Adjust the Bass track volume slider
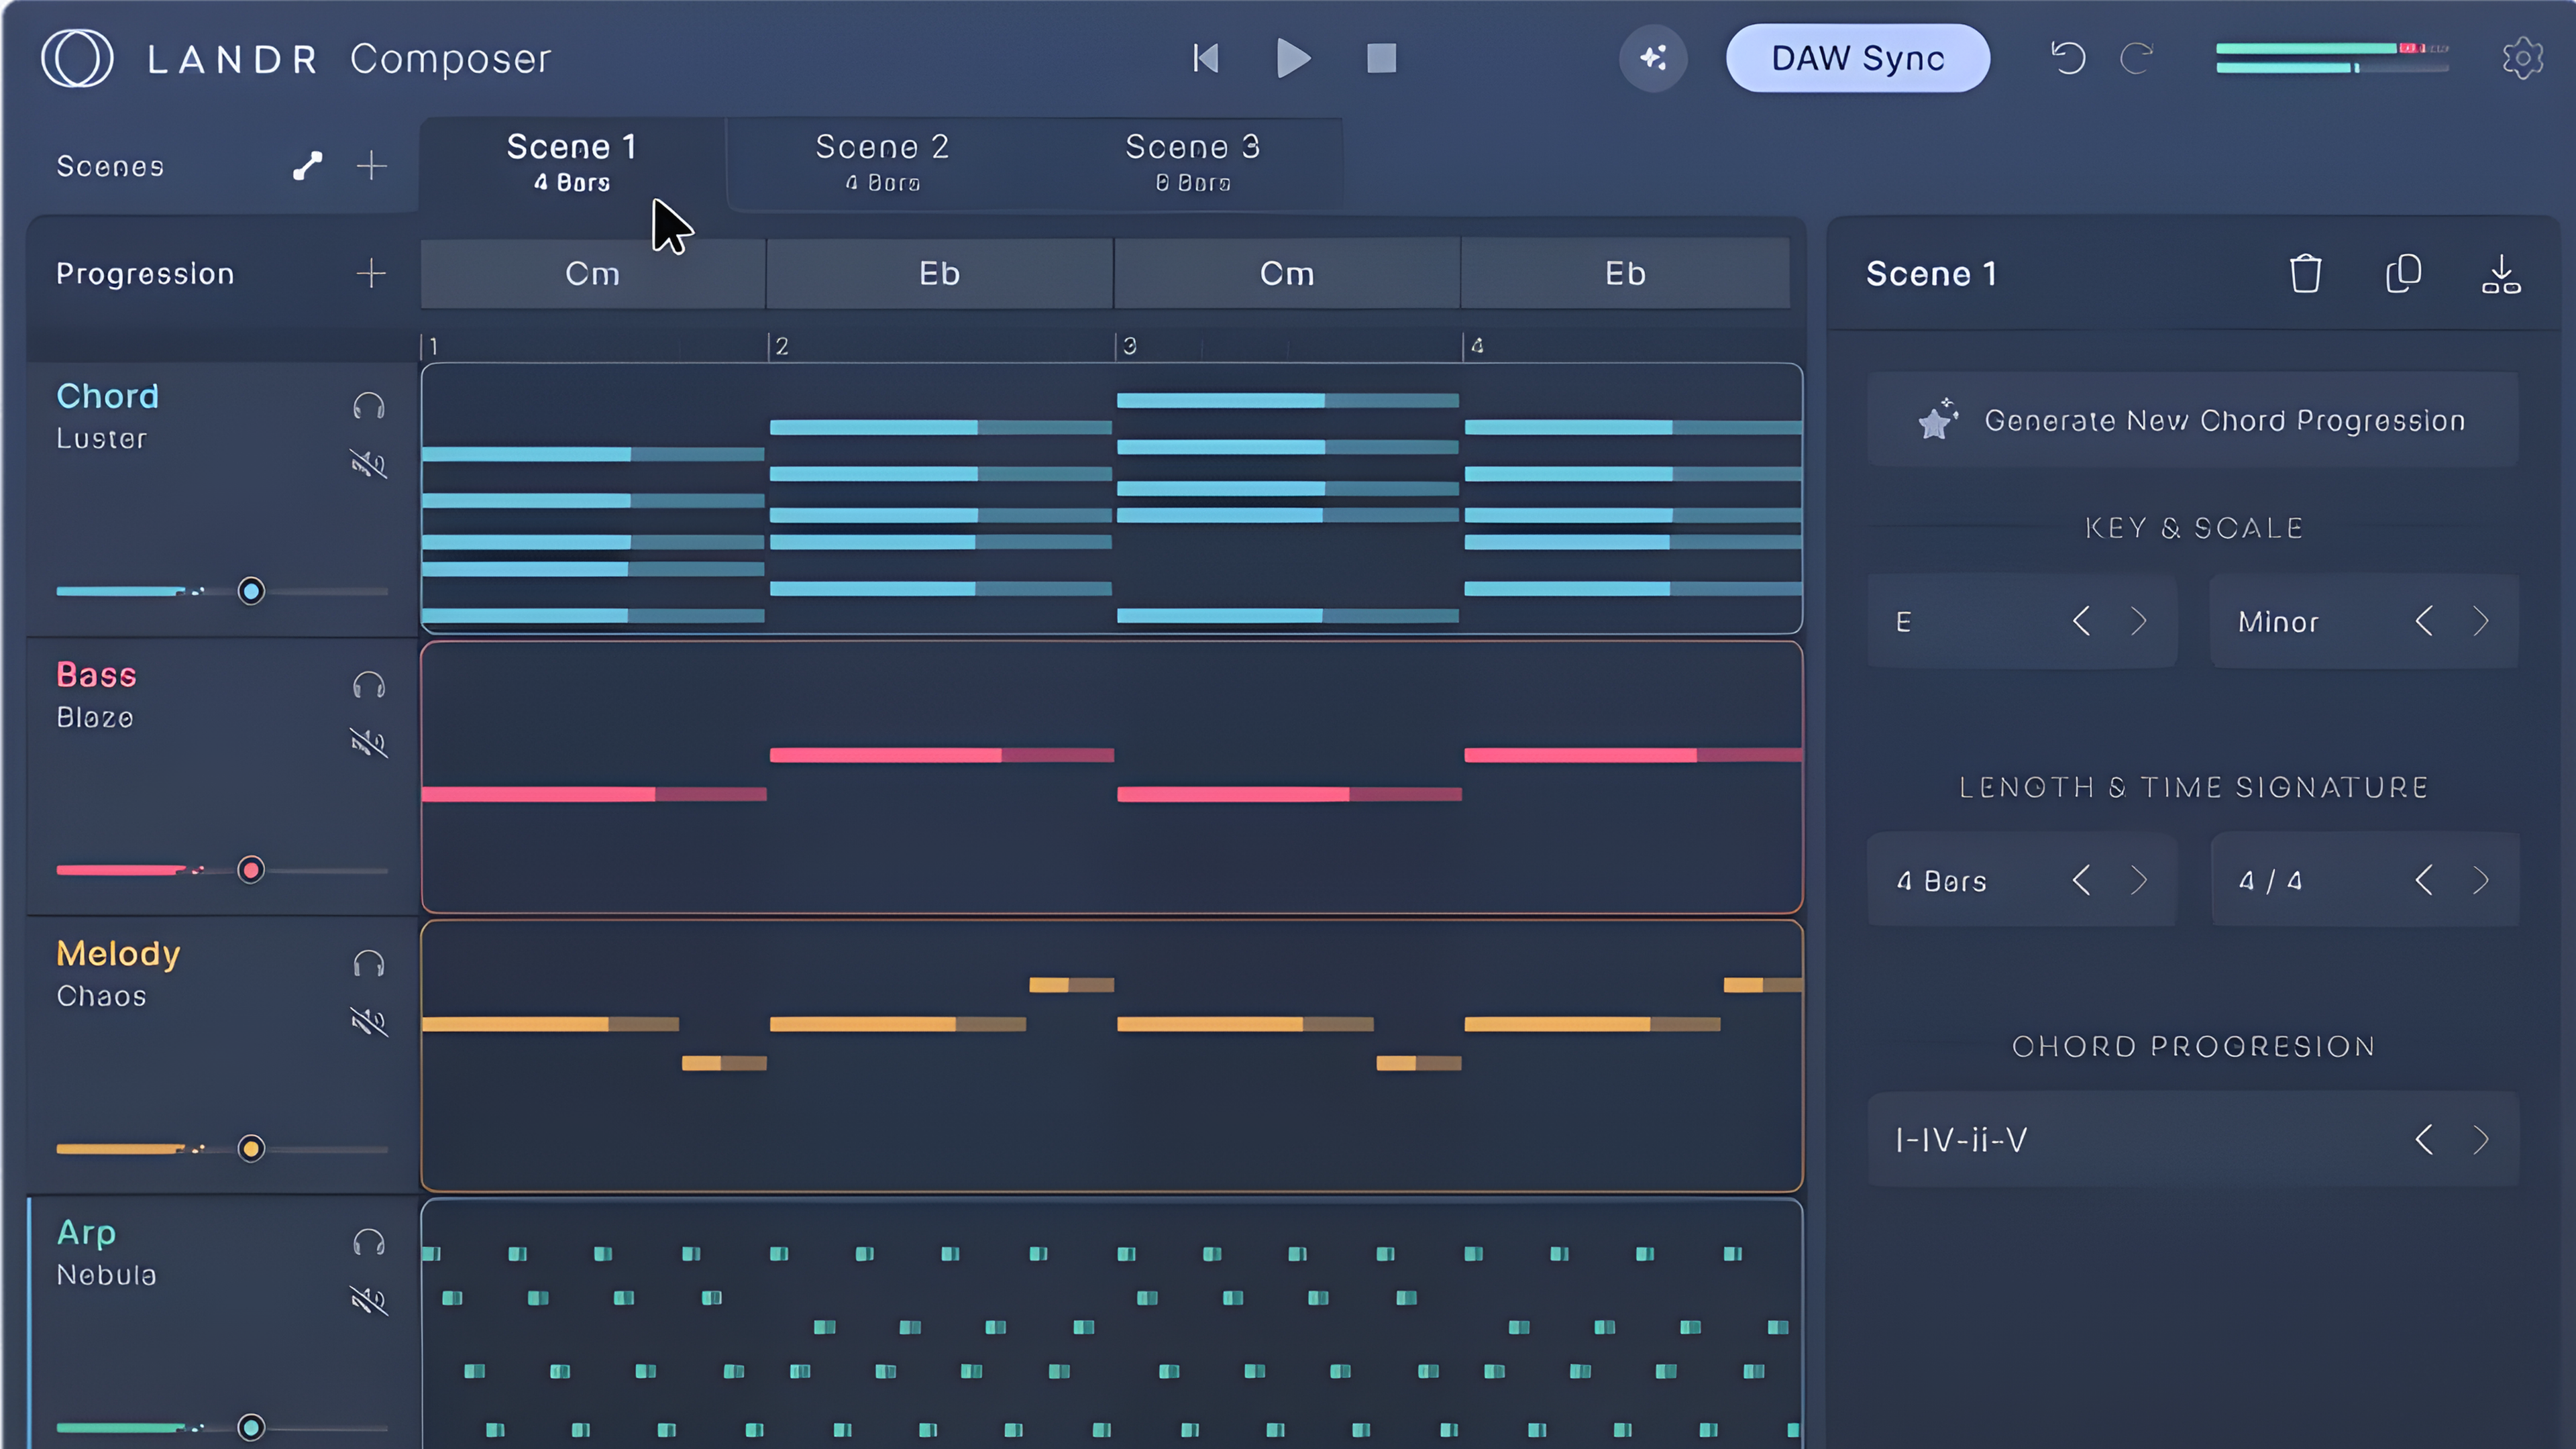The width and height of the screenshot is (2576, 1449). [251, 870]
